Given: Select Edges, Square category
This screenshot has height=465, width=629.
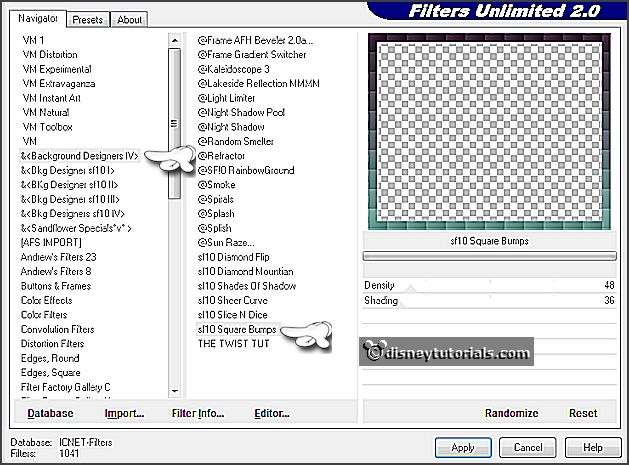Looking at the screenshot, I should pos(51,373).
